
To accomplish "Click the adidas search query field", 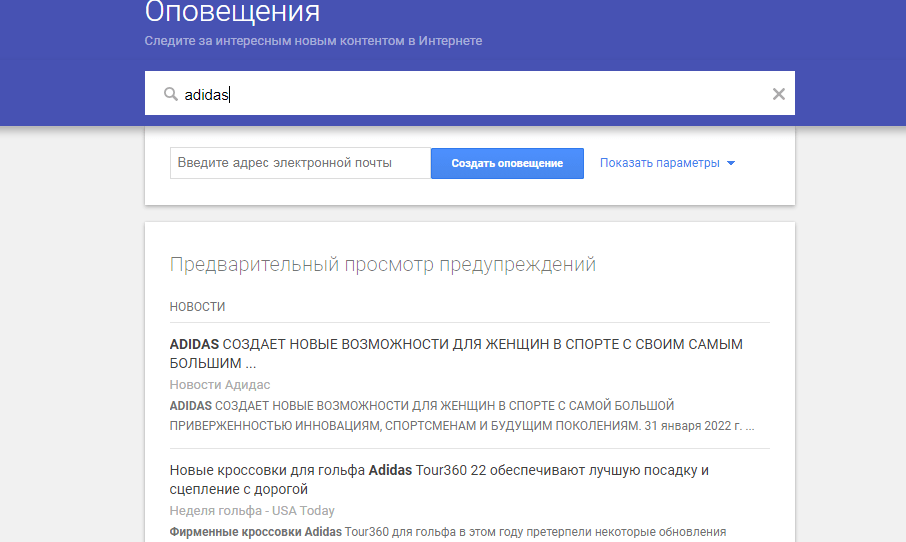I will (470, 94).
